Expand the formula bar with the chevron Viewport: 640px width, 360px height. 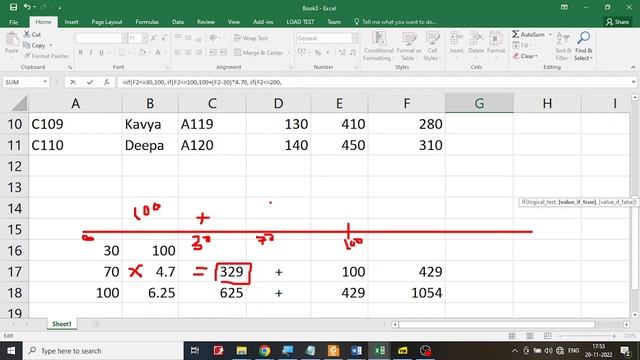click(x=633, y=82)
